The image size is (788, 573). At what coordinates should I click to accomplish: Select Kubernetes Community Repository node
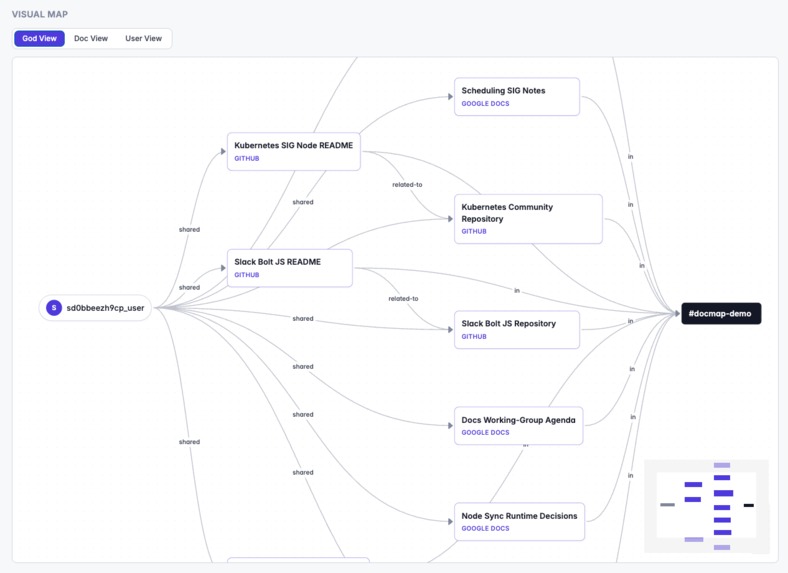[x=528, y=219]
